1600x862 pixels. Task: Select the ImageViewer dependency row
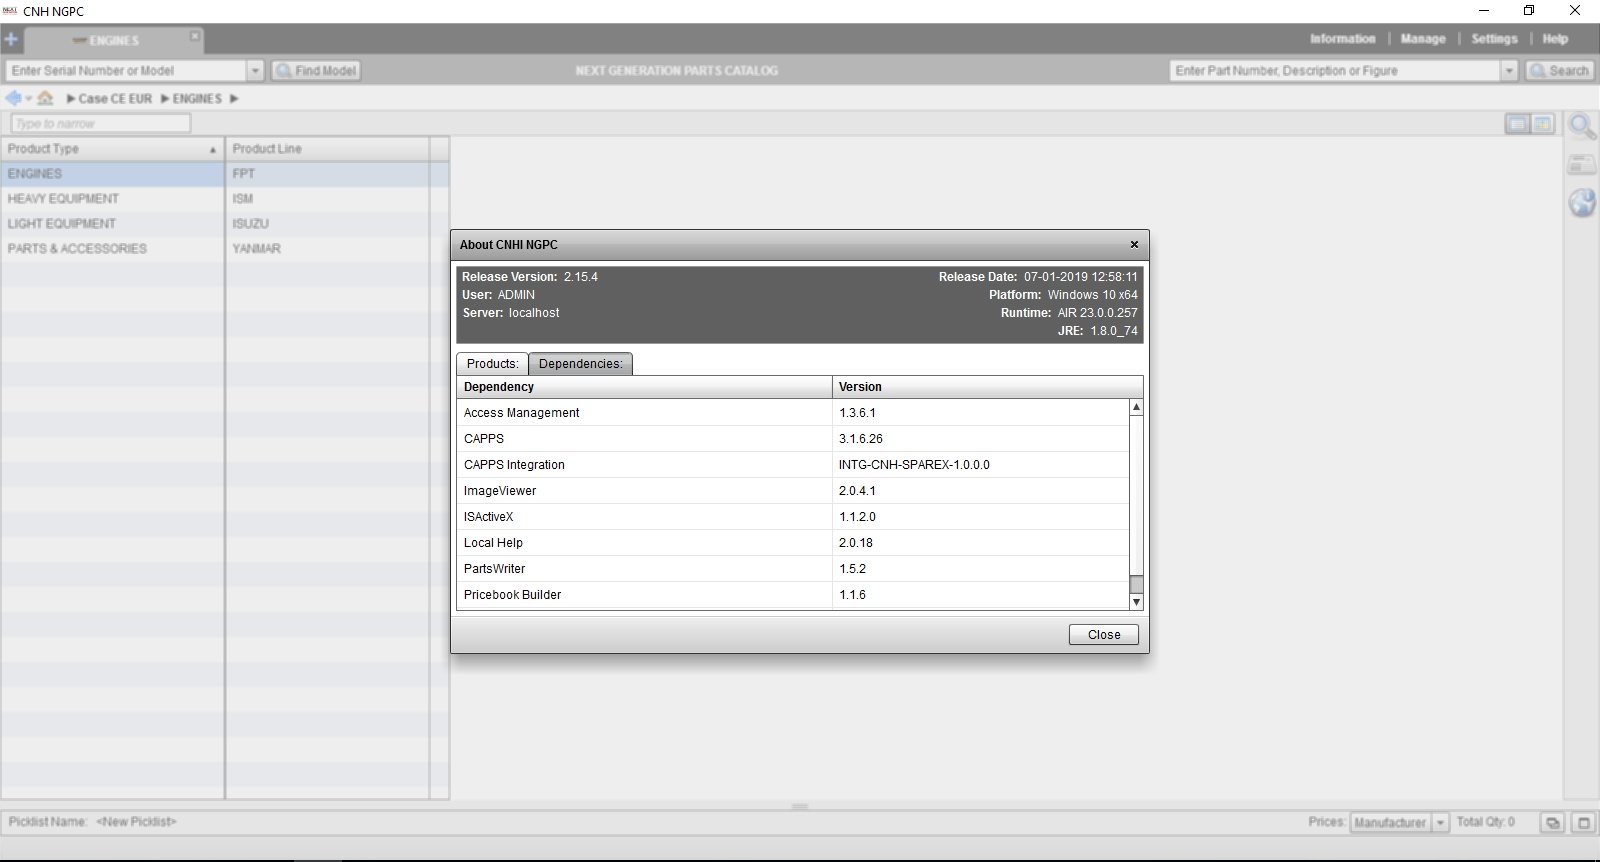tap(793, 491)
